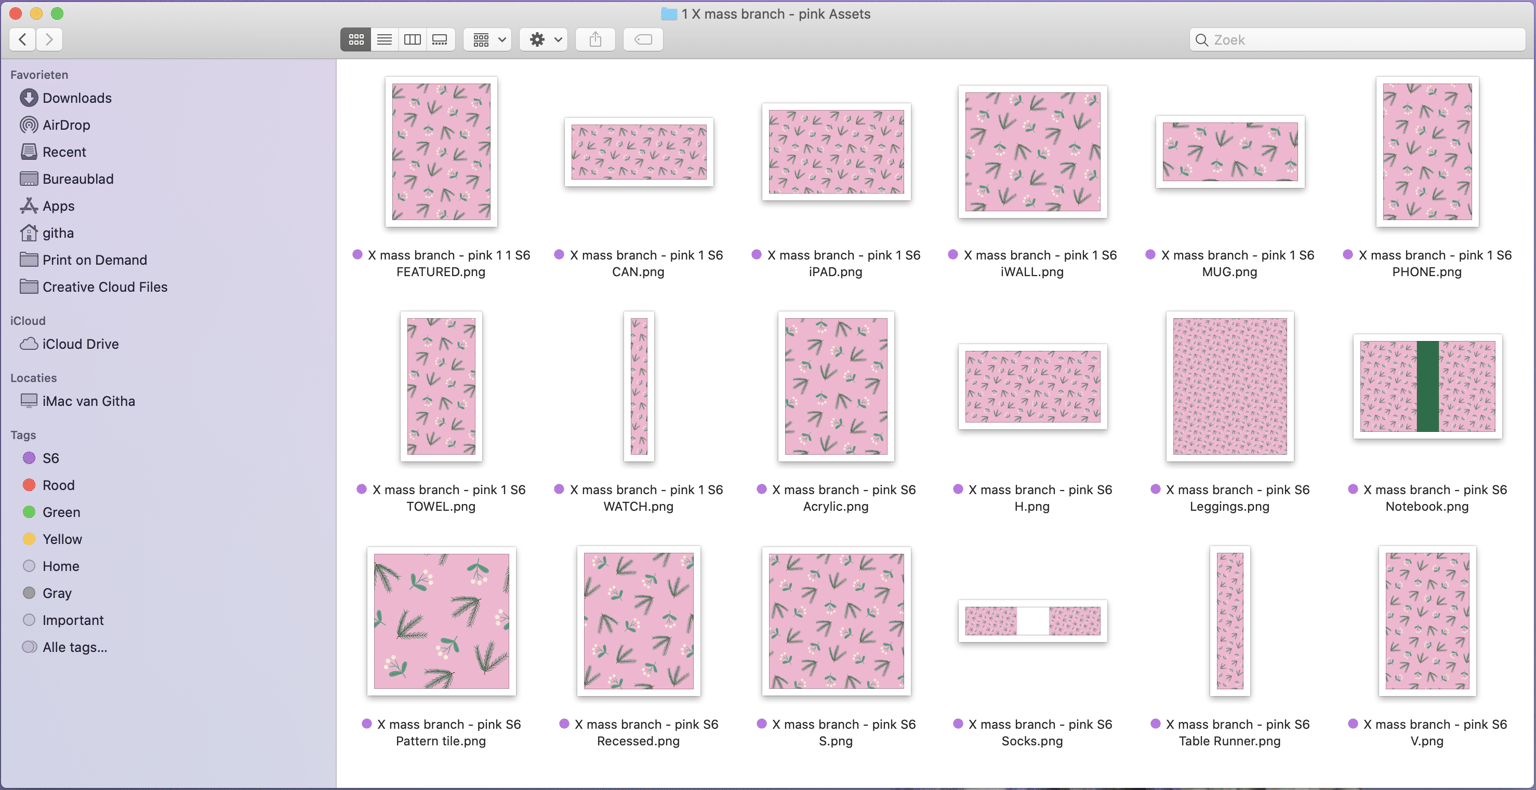Image resolution: width=1536 pixels, height=790 pixels.
Task: Select the S6 Recessed.png thumbnail
Action: [639, 621]
